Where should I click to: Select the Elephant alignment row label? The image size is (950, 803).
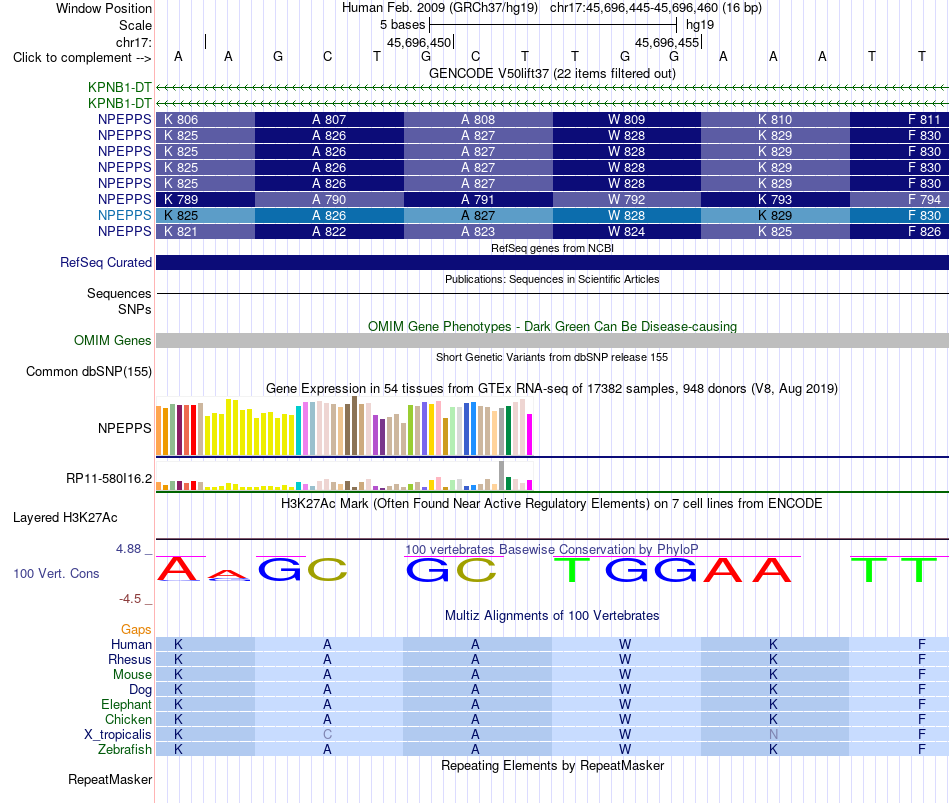126,704
